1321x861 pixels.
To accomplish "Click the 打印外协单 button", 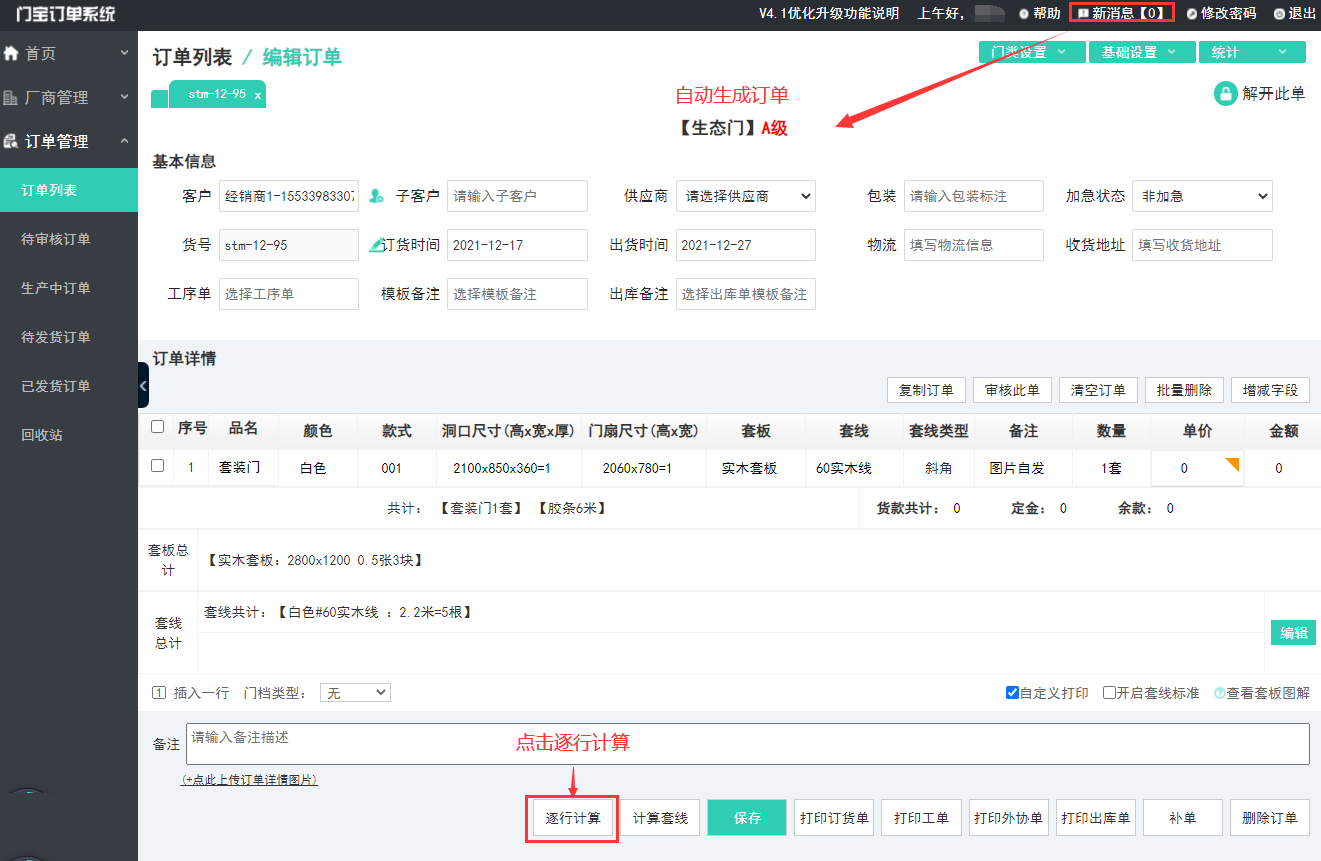I will 1008,818.
